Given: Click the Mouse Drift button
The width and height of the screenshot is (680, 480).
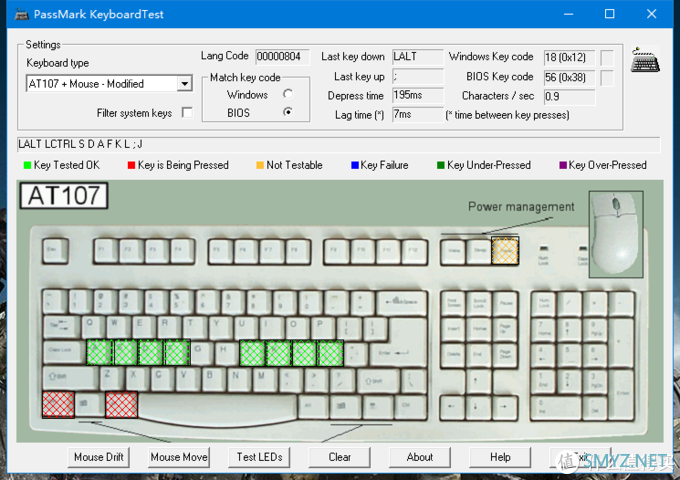Looking at the screenshot, I should pos(98,457).
